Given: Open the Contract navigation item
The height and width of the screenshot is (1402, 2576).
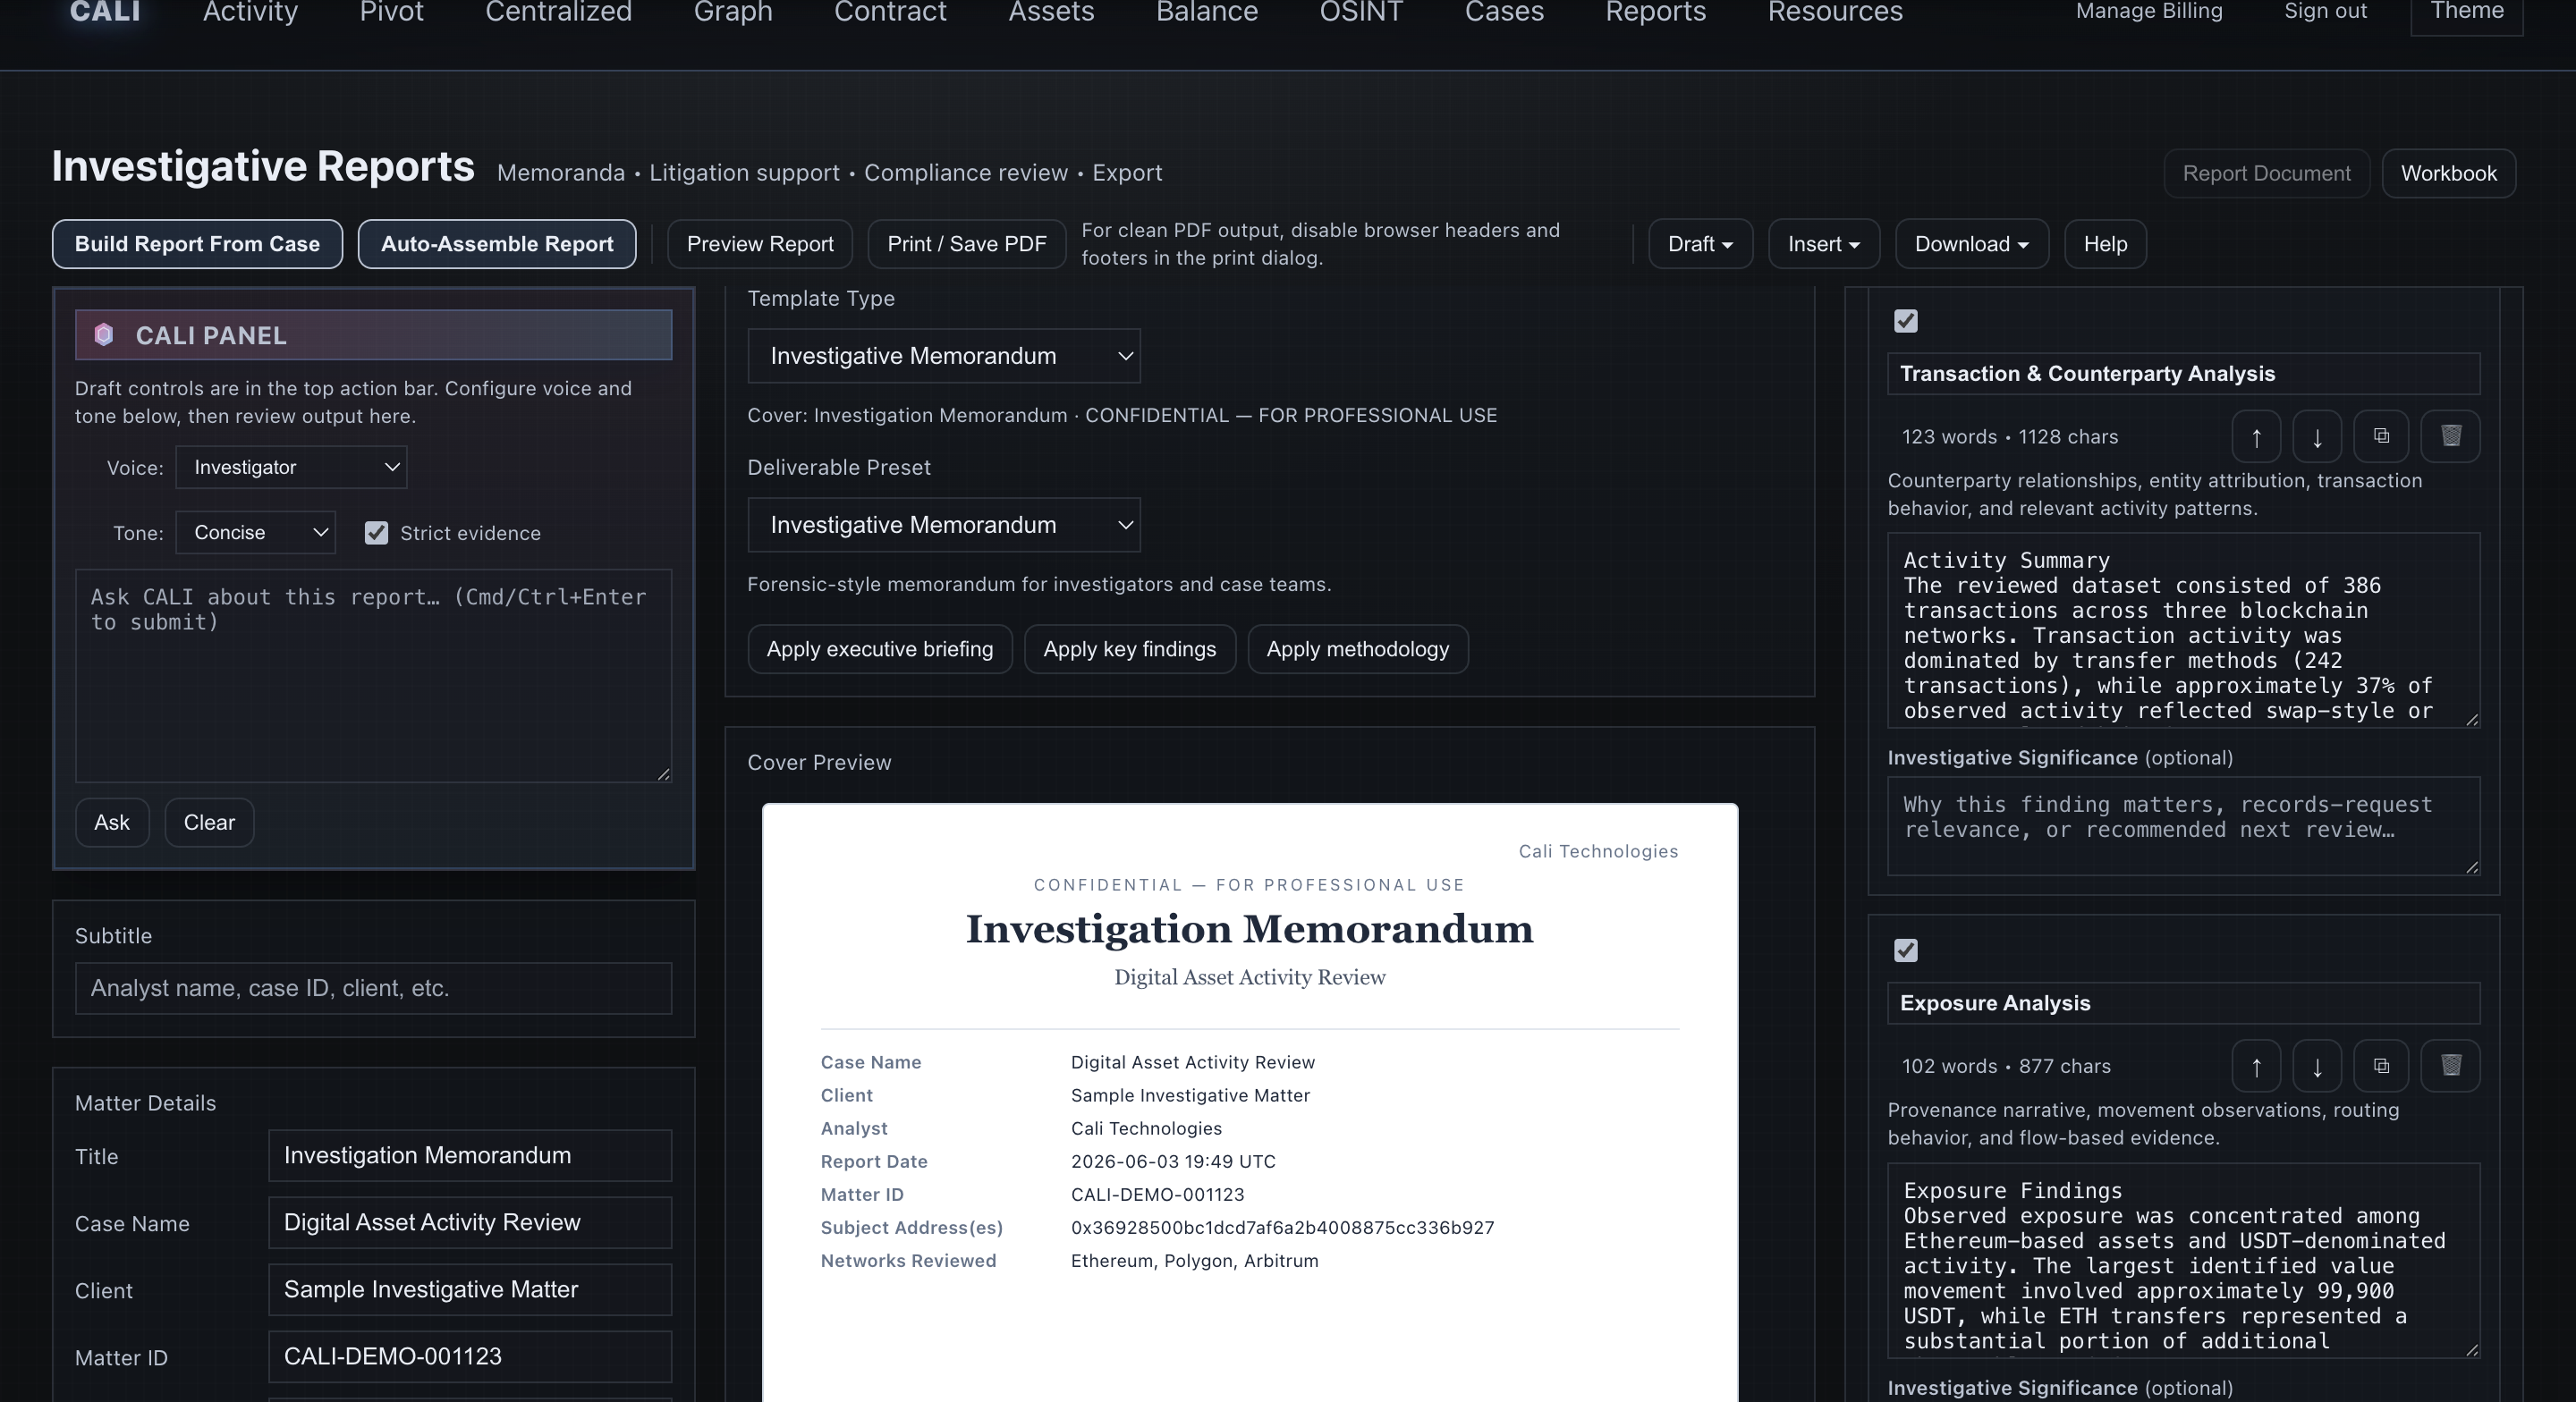Looking at the screenshot, I should [890, 12].
